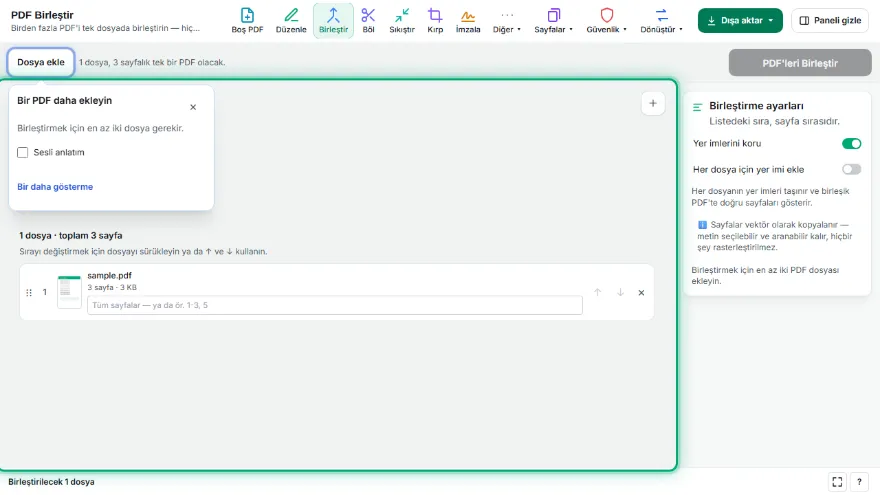This screenshot has height=495, width=880.
Task: Open the Böl scissors tool
Action: (368, 21)
